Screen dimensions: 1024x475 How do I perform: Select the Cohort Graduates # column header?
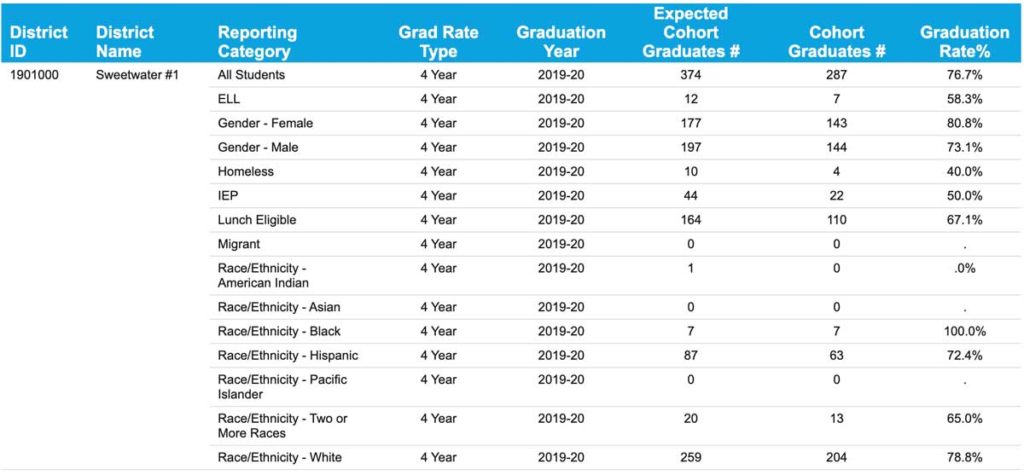tap(836, 42)
